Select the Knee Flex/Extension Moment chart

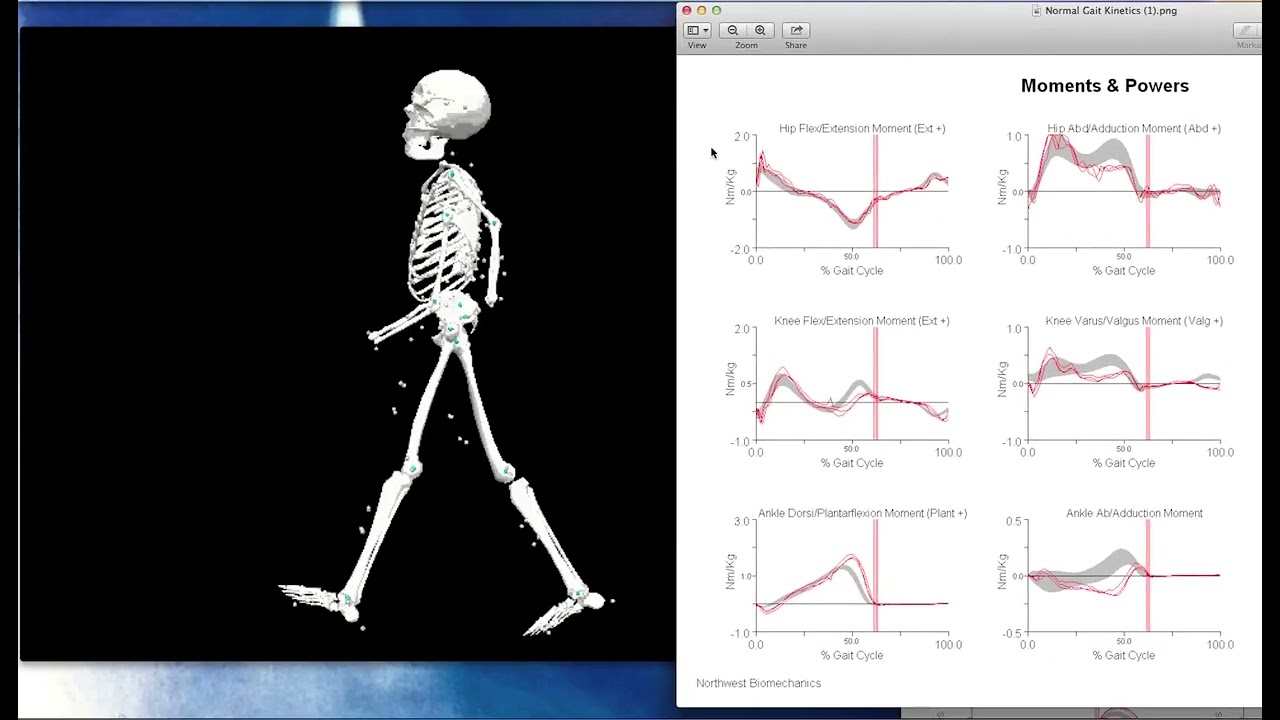(852, 384)
